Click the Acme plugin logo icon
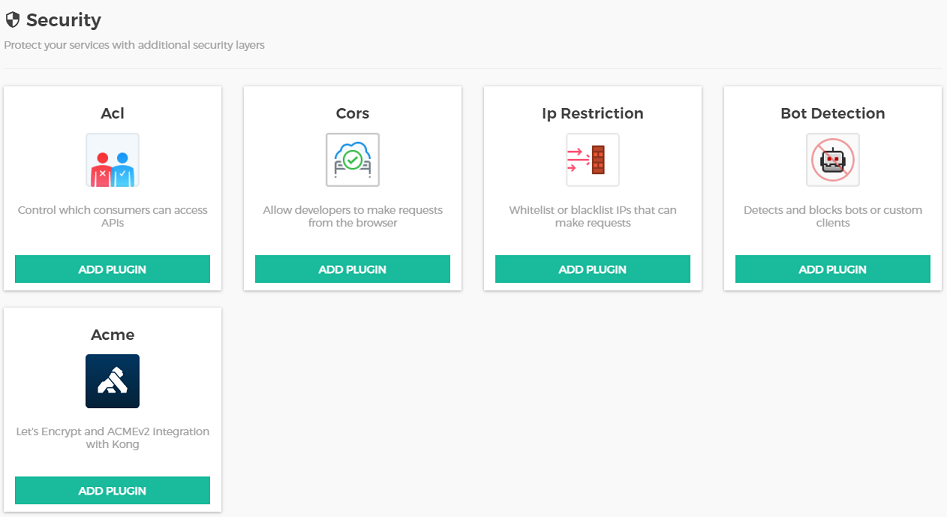The image size is (947, 517). tap(112, 381)
